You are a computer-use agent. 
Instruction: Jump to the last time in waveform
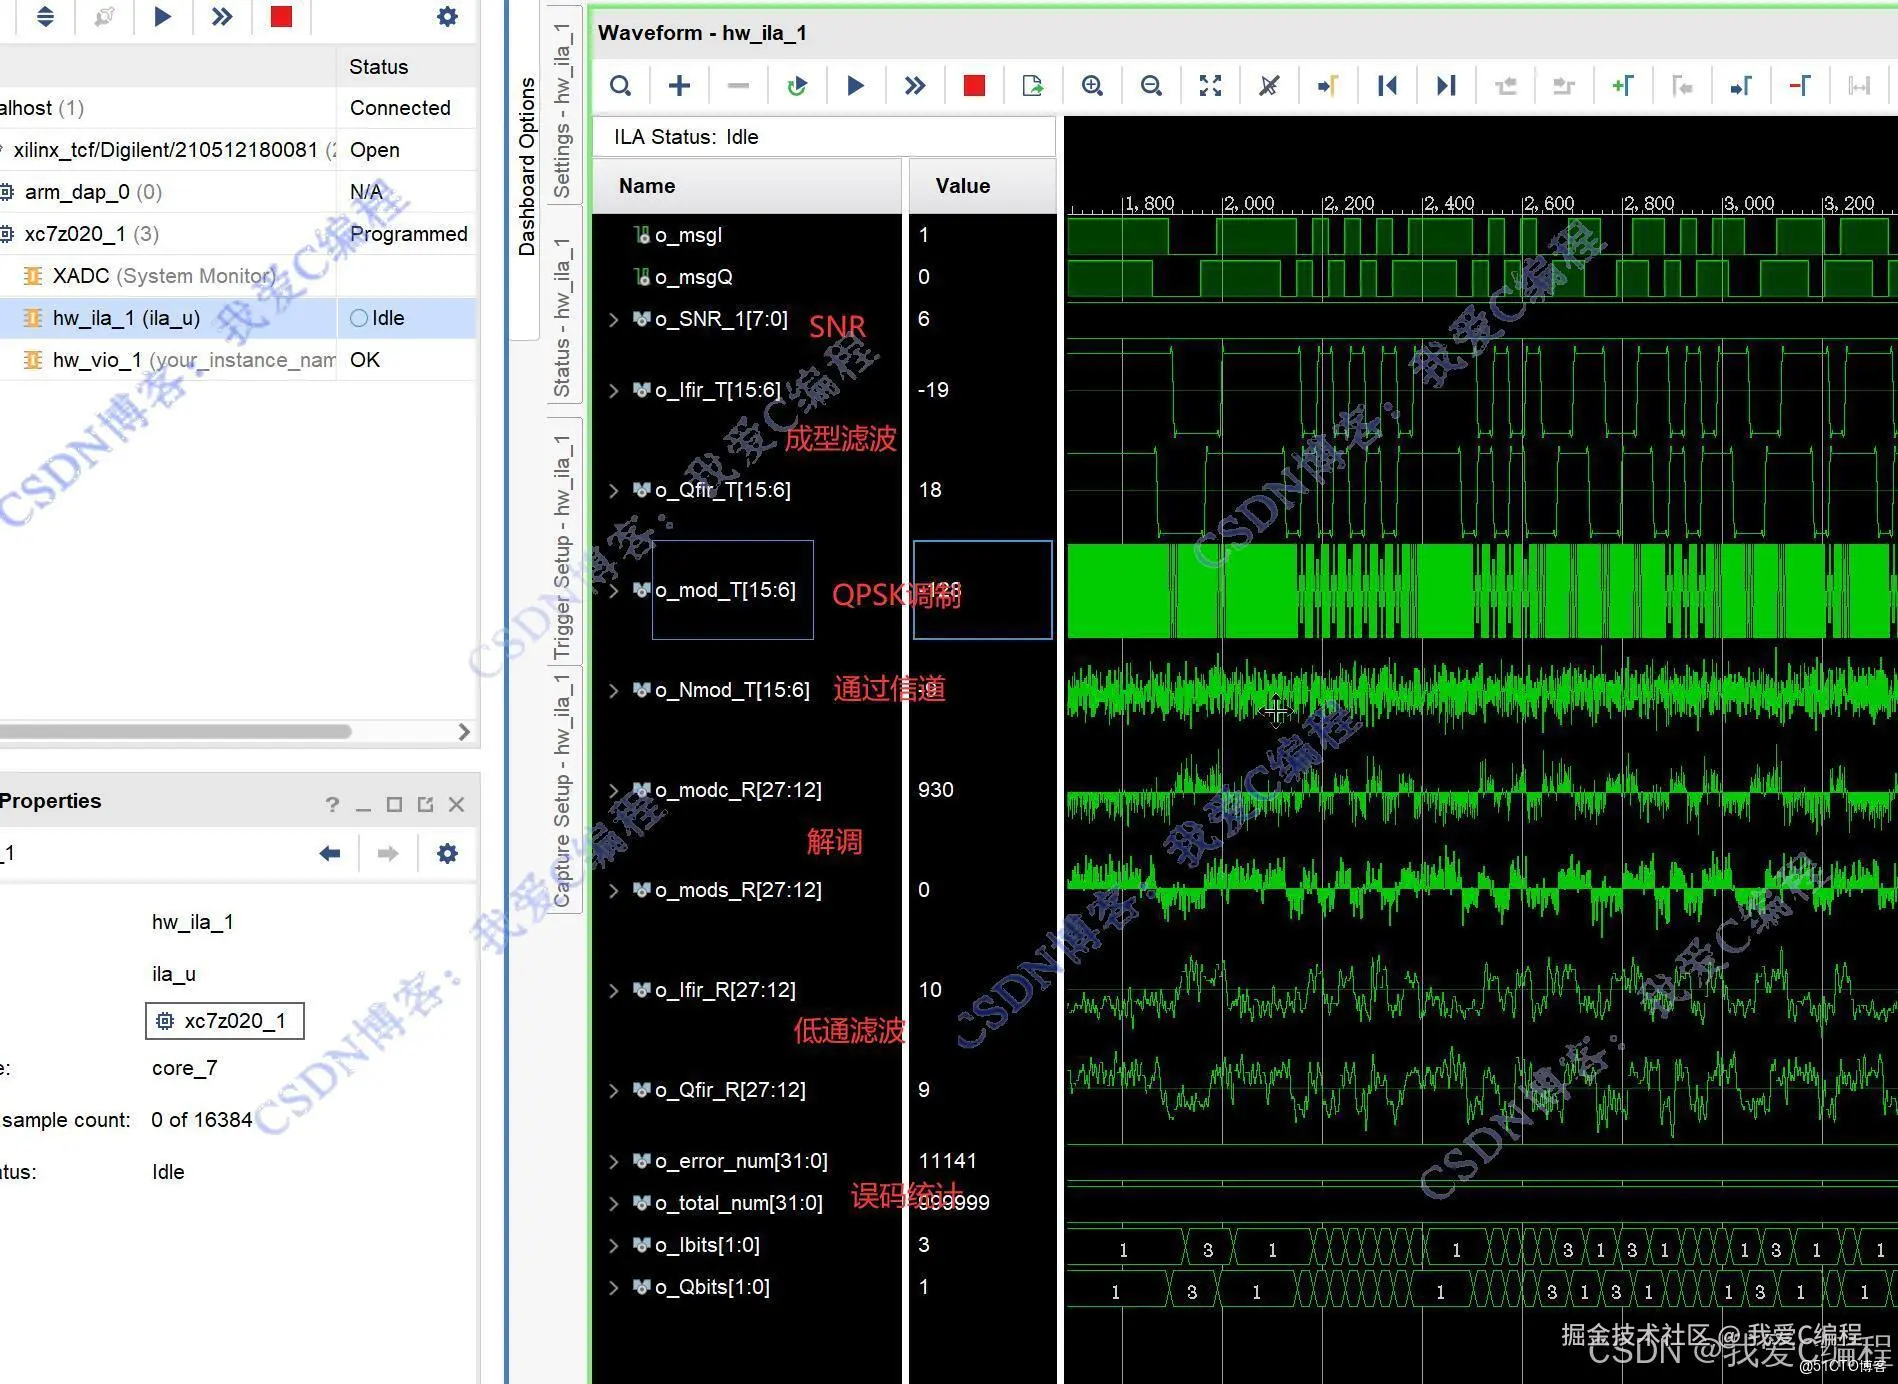(x=1446, y=86)
